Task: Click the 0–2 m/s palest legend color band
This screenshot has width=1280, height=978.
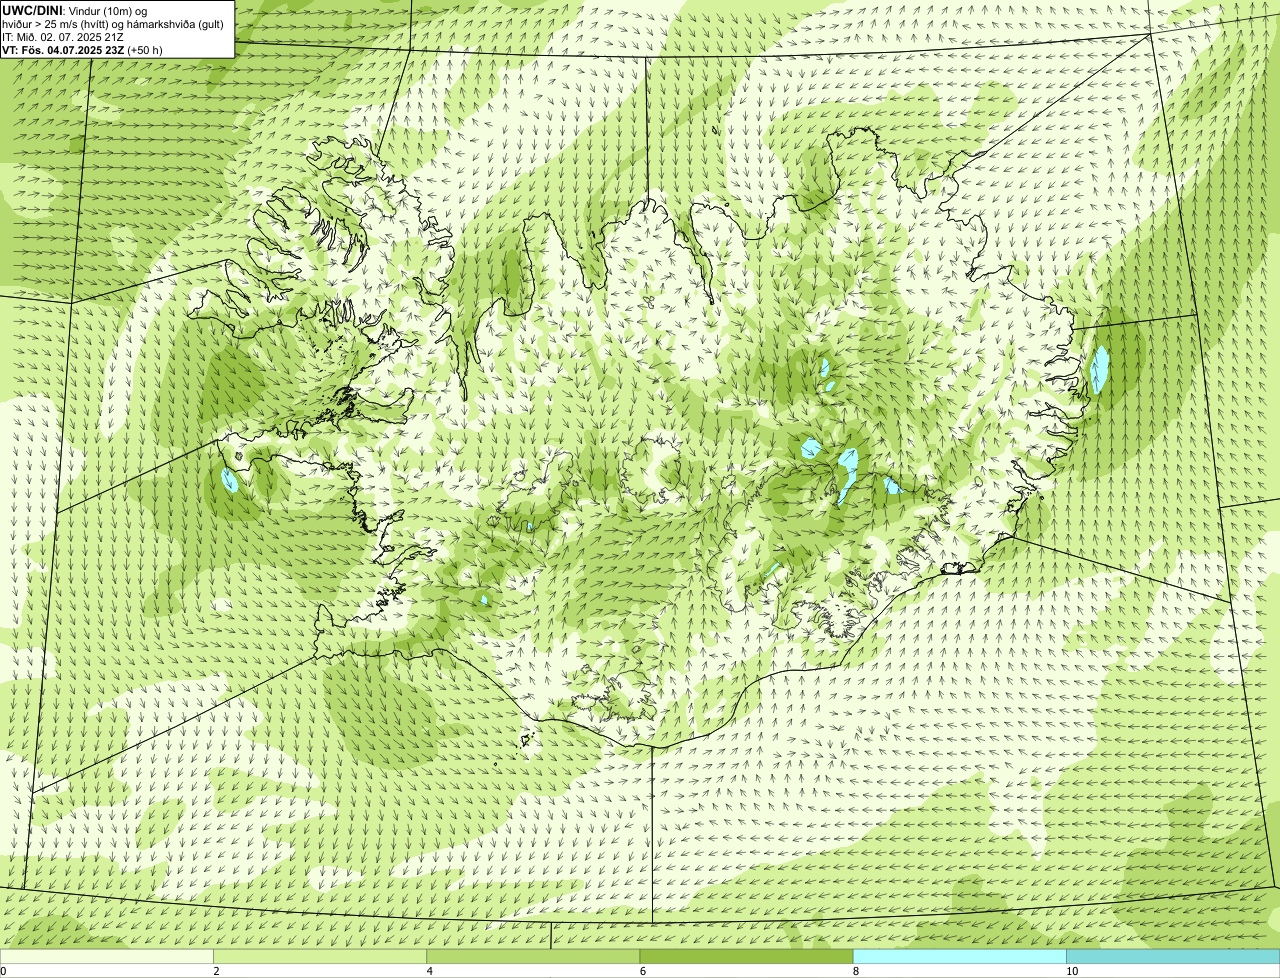Action: (107, 956)
